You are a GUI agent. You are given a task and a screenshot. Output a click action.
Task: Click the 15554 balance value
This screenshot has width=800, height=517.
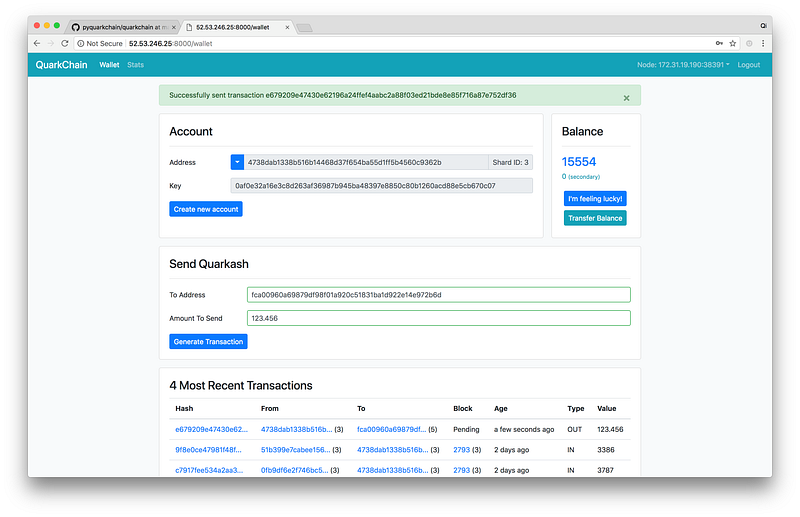(579, 162)
